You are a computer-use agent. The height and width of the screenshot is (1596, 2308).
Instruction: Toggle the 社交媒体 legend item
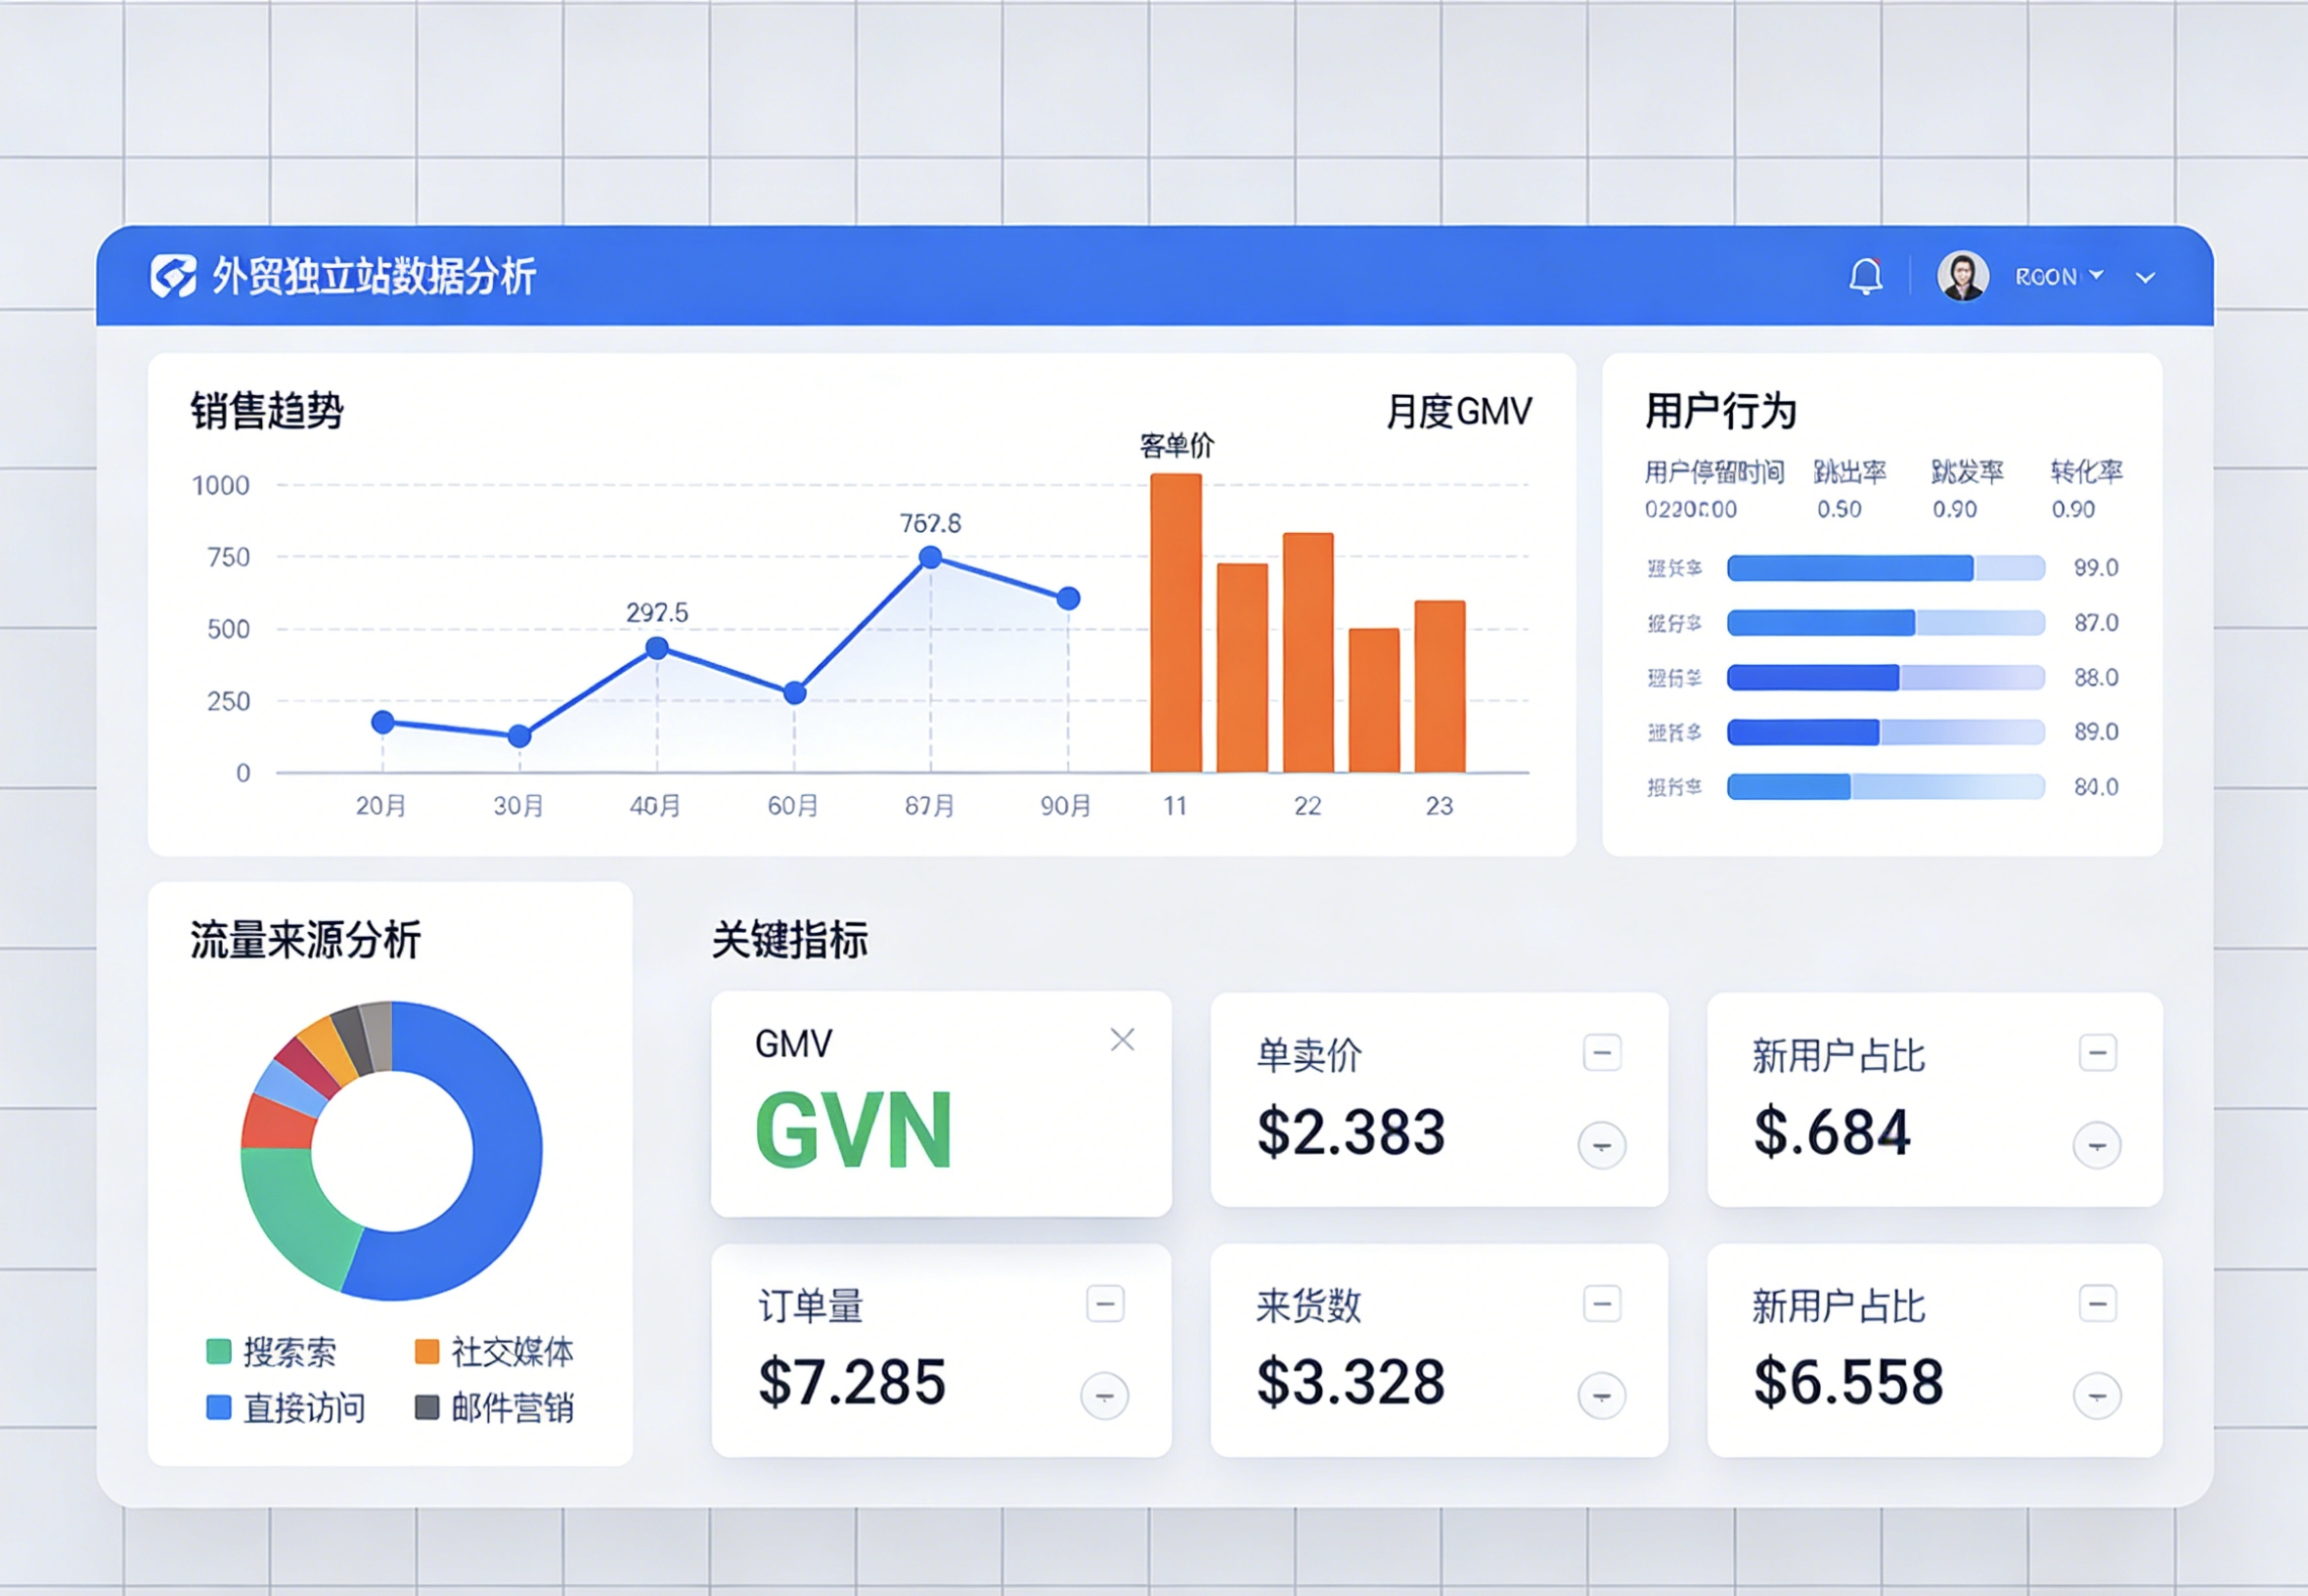click(x=494, y=1352)
